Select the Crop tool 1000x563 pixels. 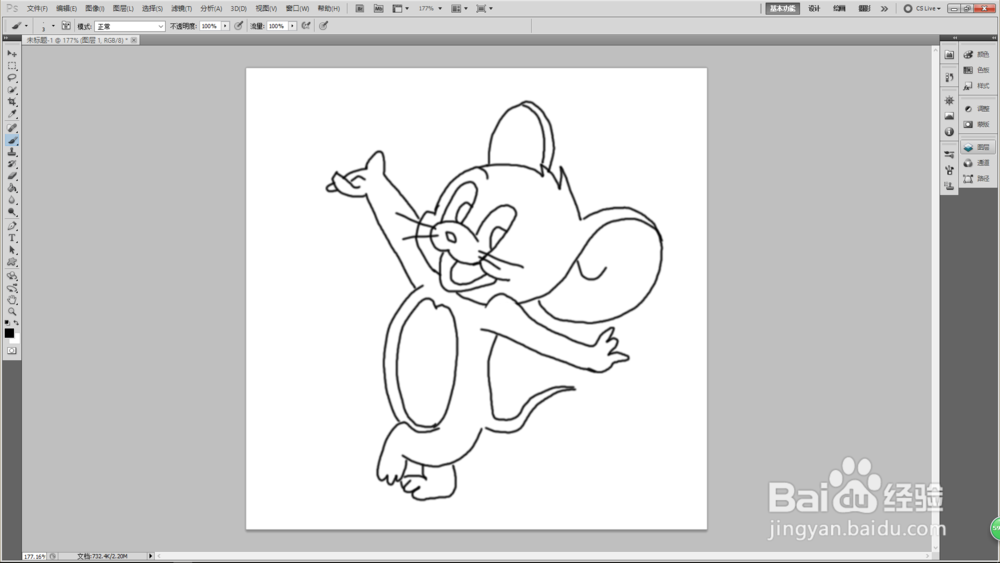11,102
